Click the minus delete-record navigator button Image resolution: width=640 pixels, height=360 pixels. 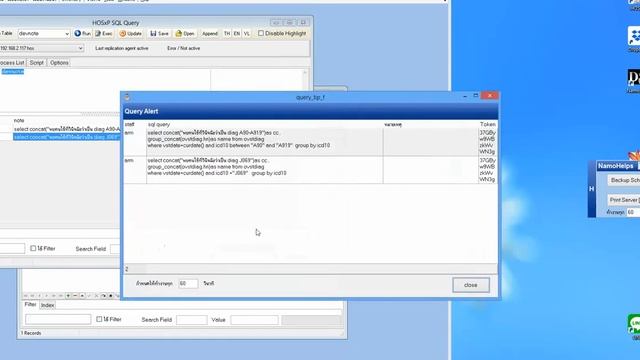point(75,296)
